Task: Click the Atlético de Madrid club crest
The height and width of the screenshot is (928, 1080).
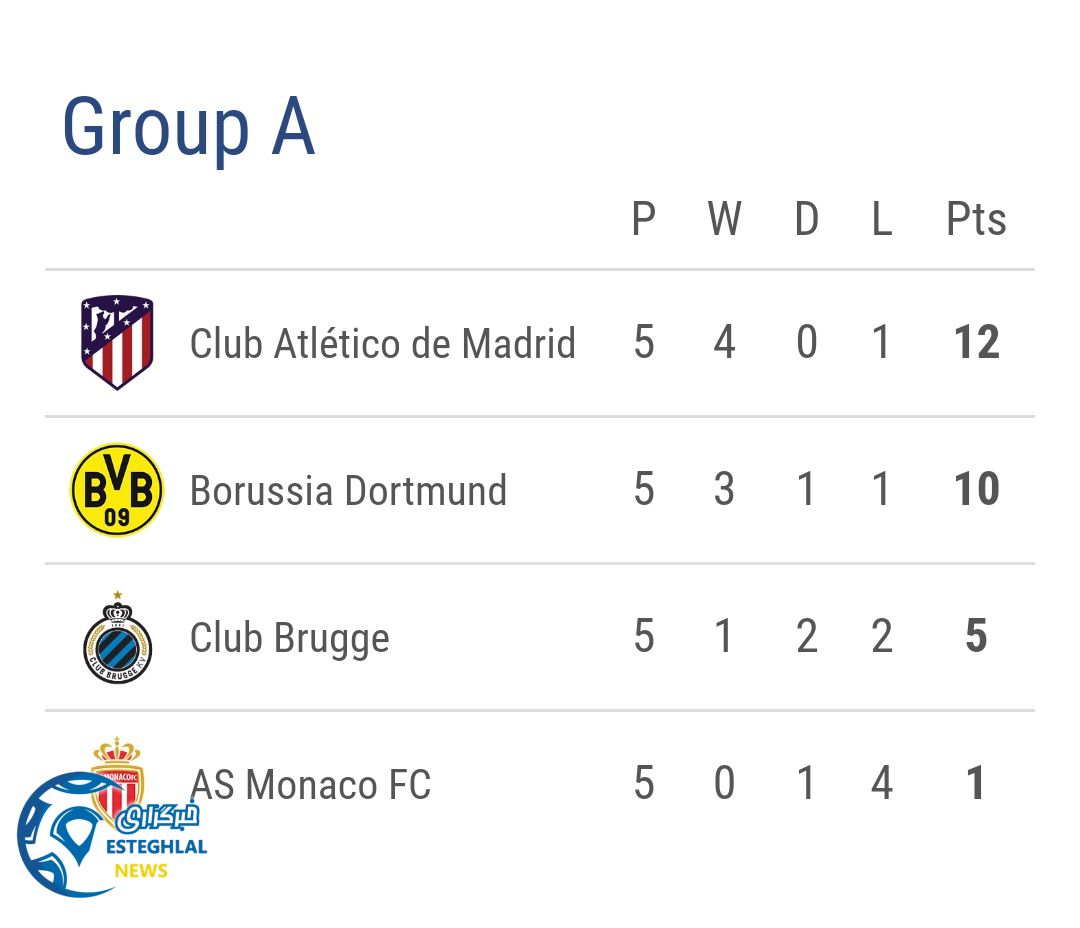Action: [117, 342]
